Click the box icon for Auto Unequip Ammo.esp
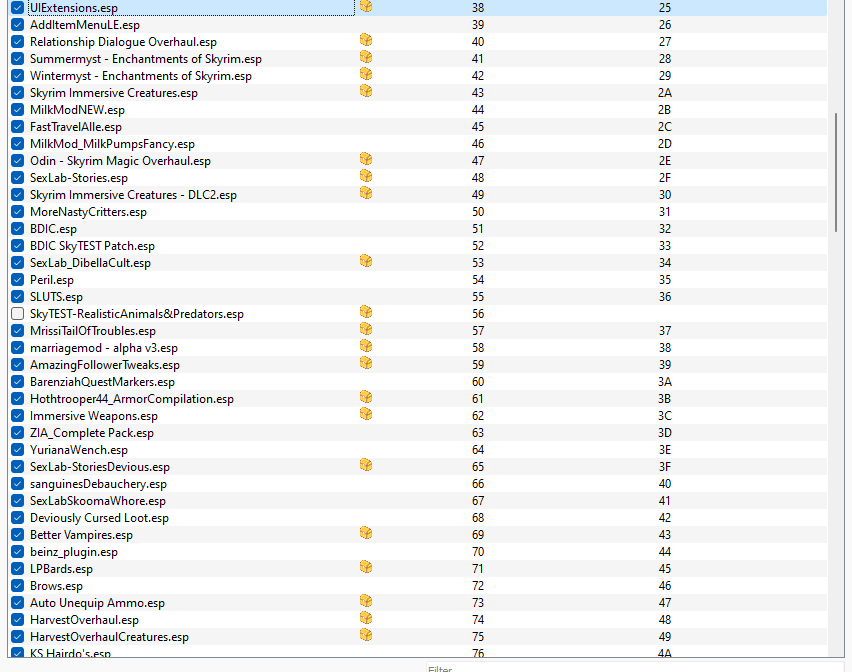Viewport: 852px width, 672px height. coord(366,601)
